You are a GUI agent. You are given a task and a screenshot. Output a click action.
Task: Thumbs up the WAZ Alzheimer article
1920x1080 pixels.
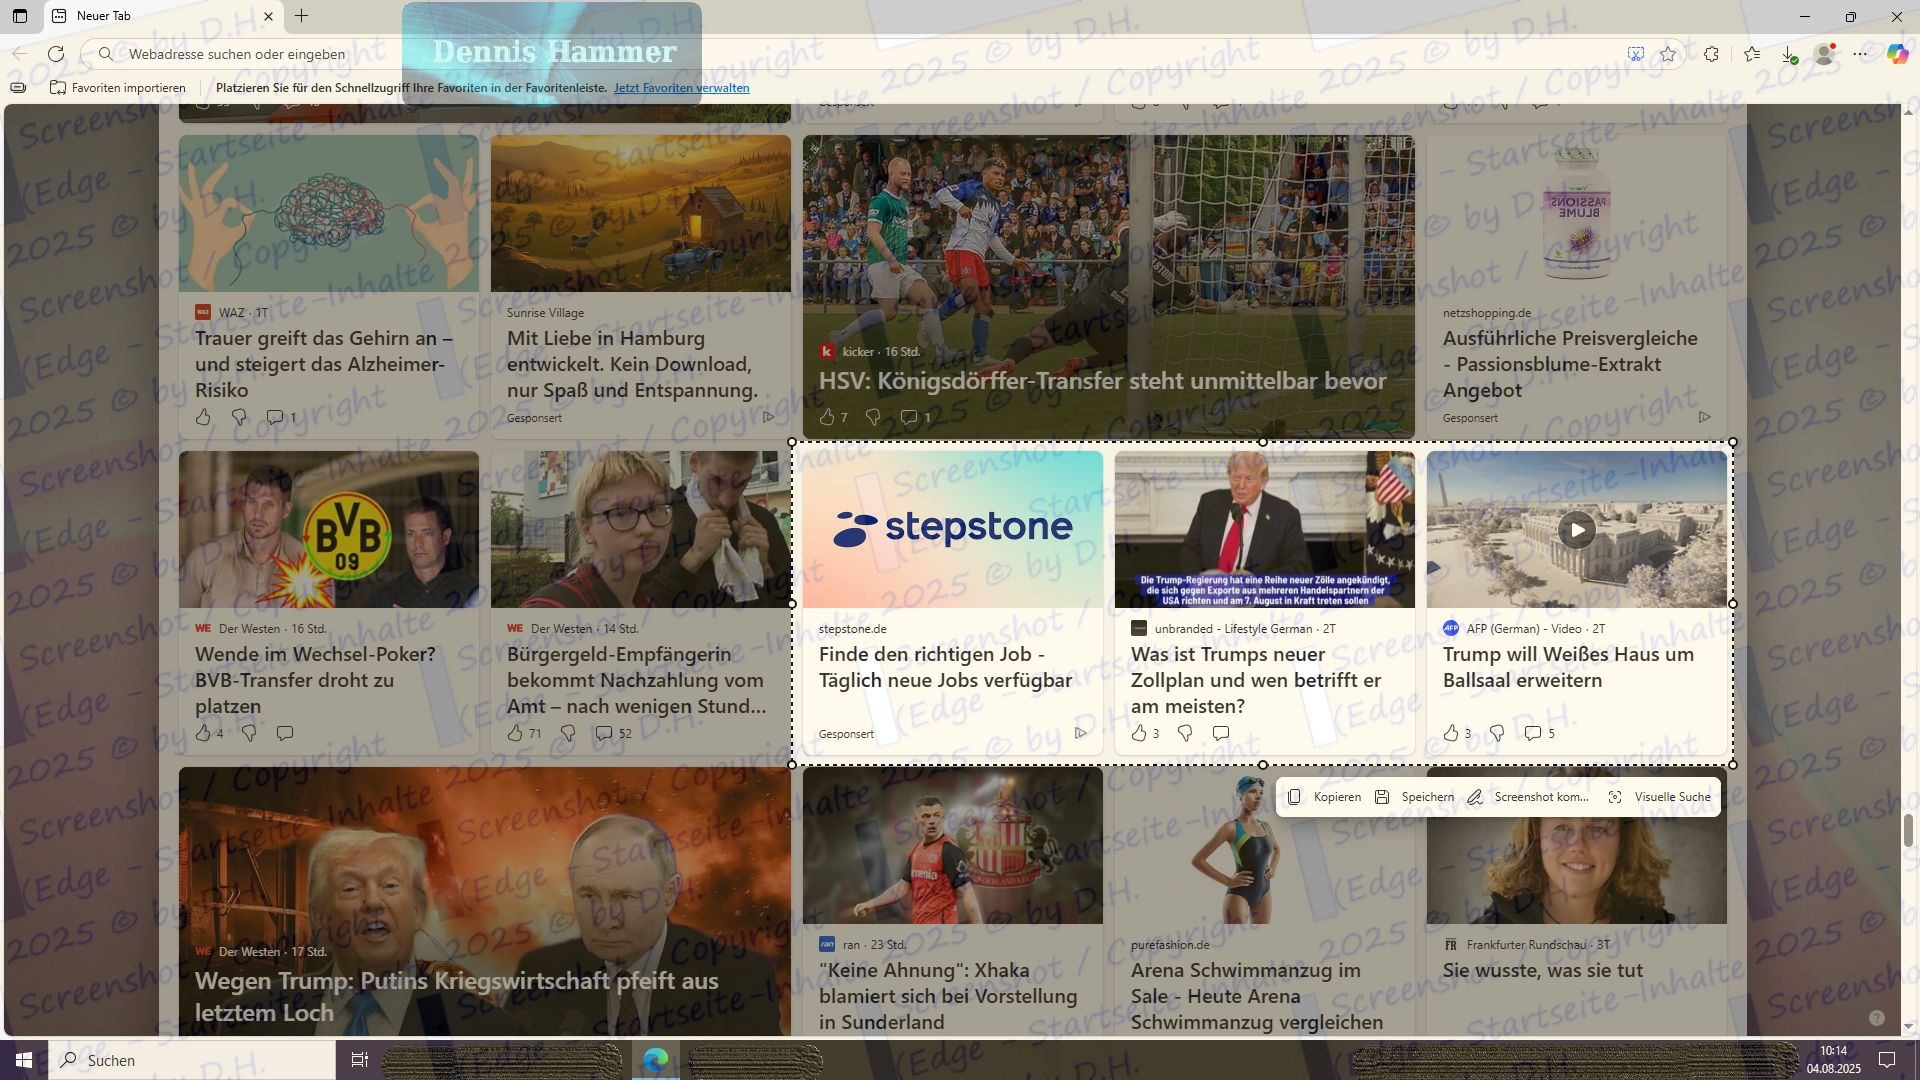tap(203, 417)
